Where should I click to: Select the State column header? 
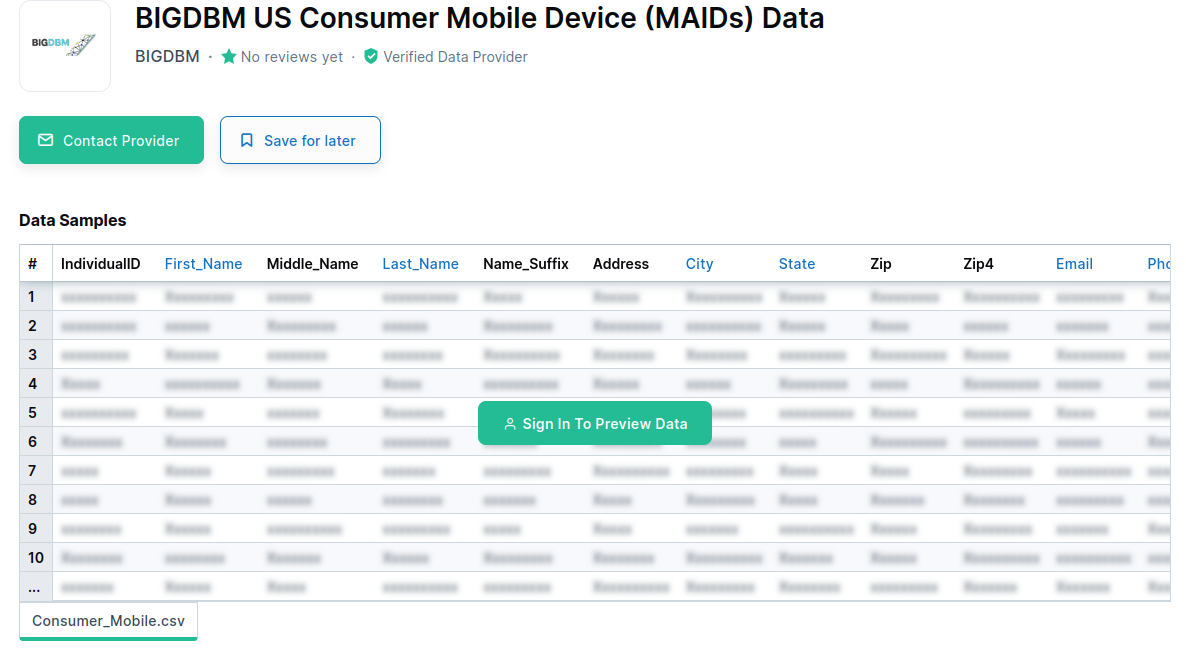tap(796, 264)
